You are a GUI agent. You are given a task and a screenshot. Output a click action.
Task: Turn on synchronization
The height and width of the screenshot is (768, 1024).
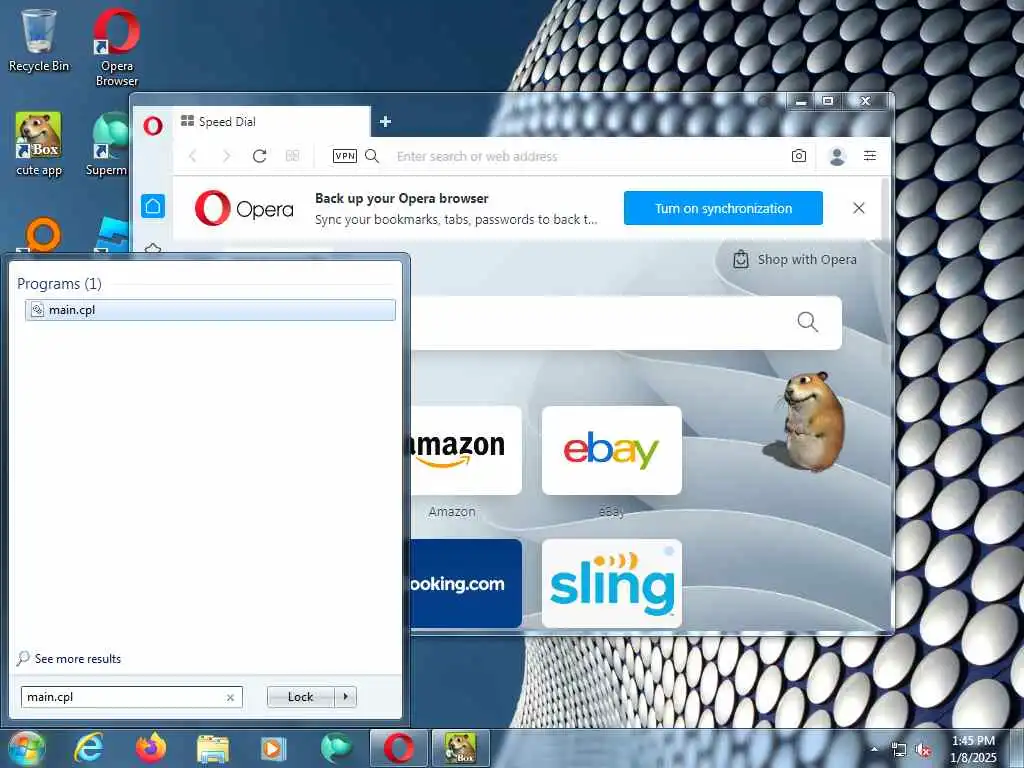723,208
